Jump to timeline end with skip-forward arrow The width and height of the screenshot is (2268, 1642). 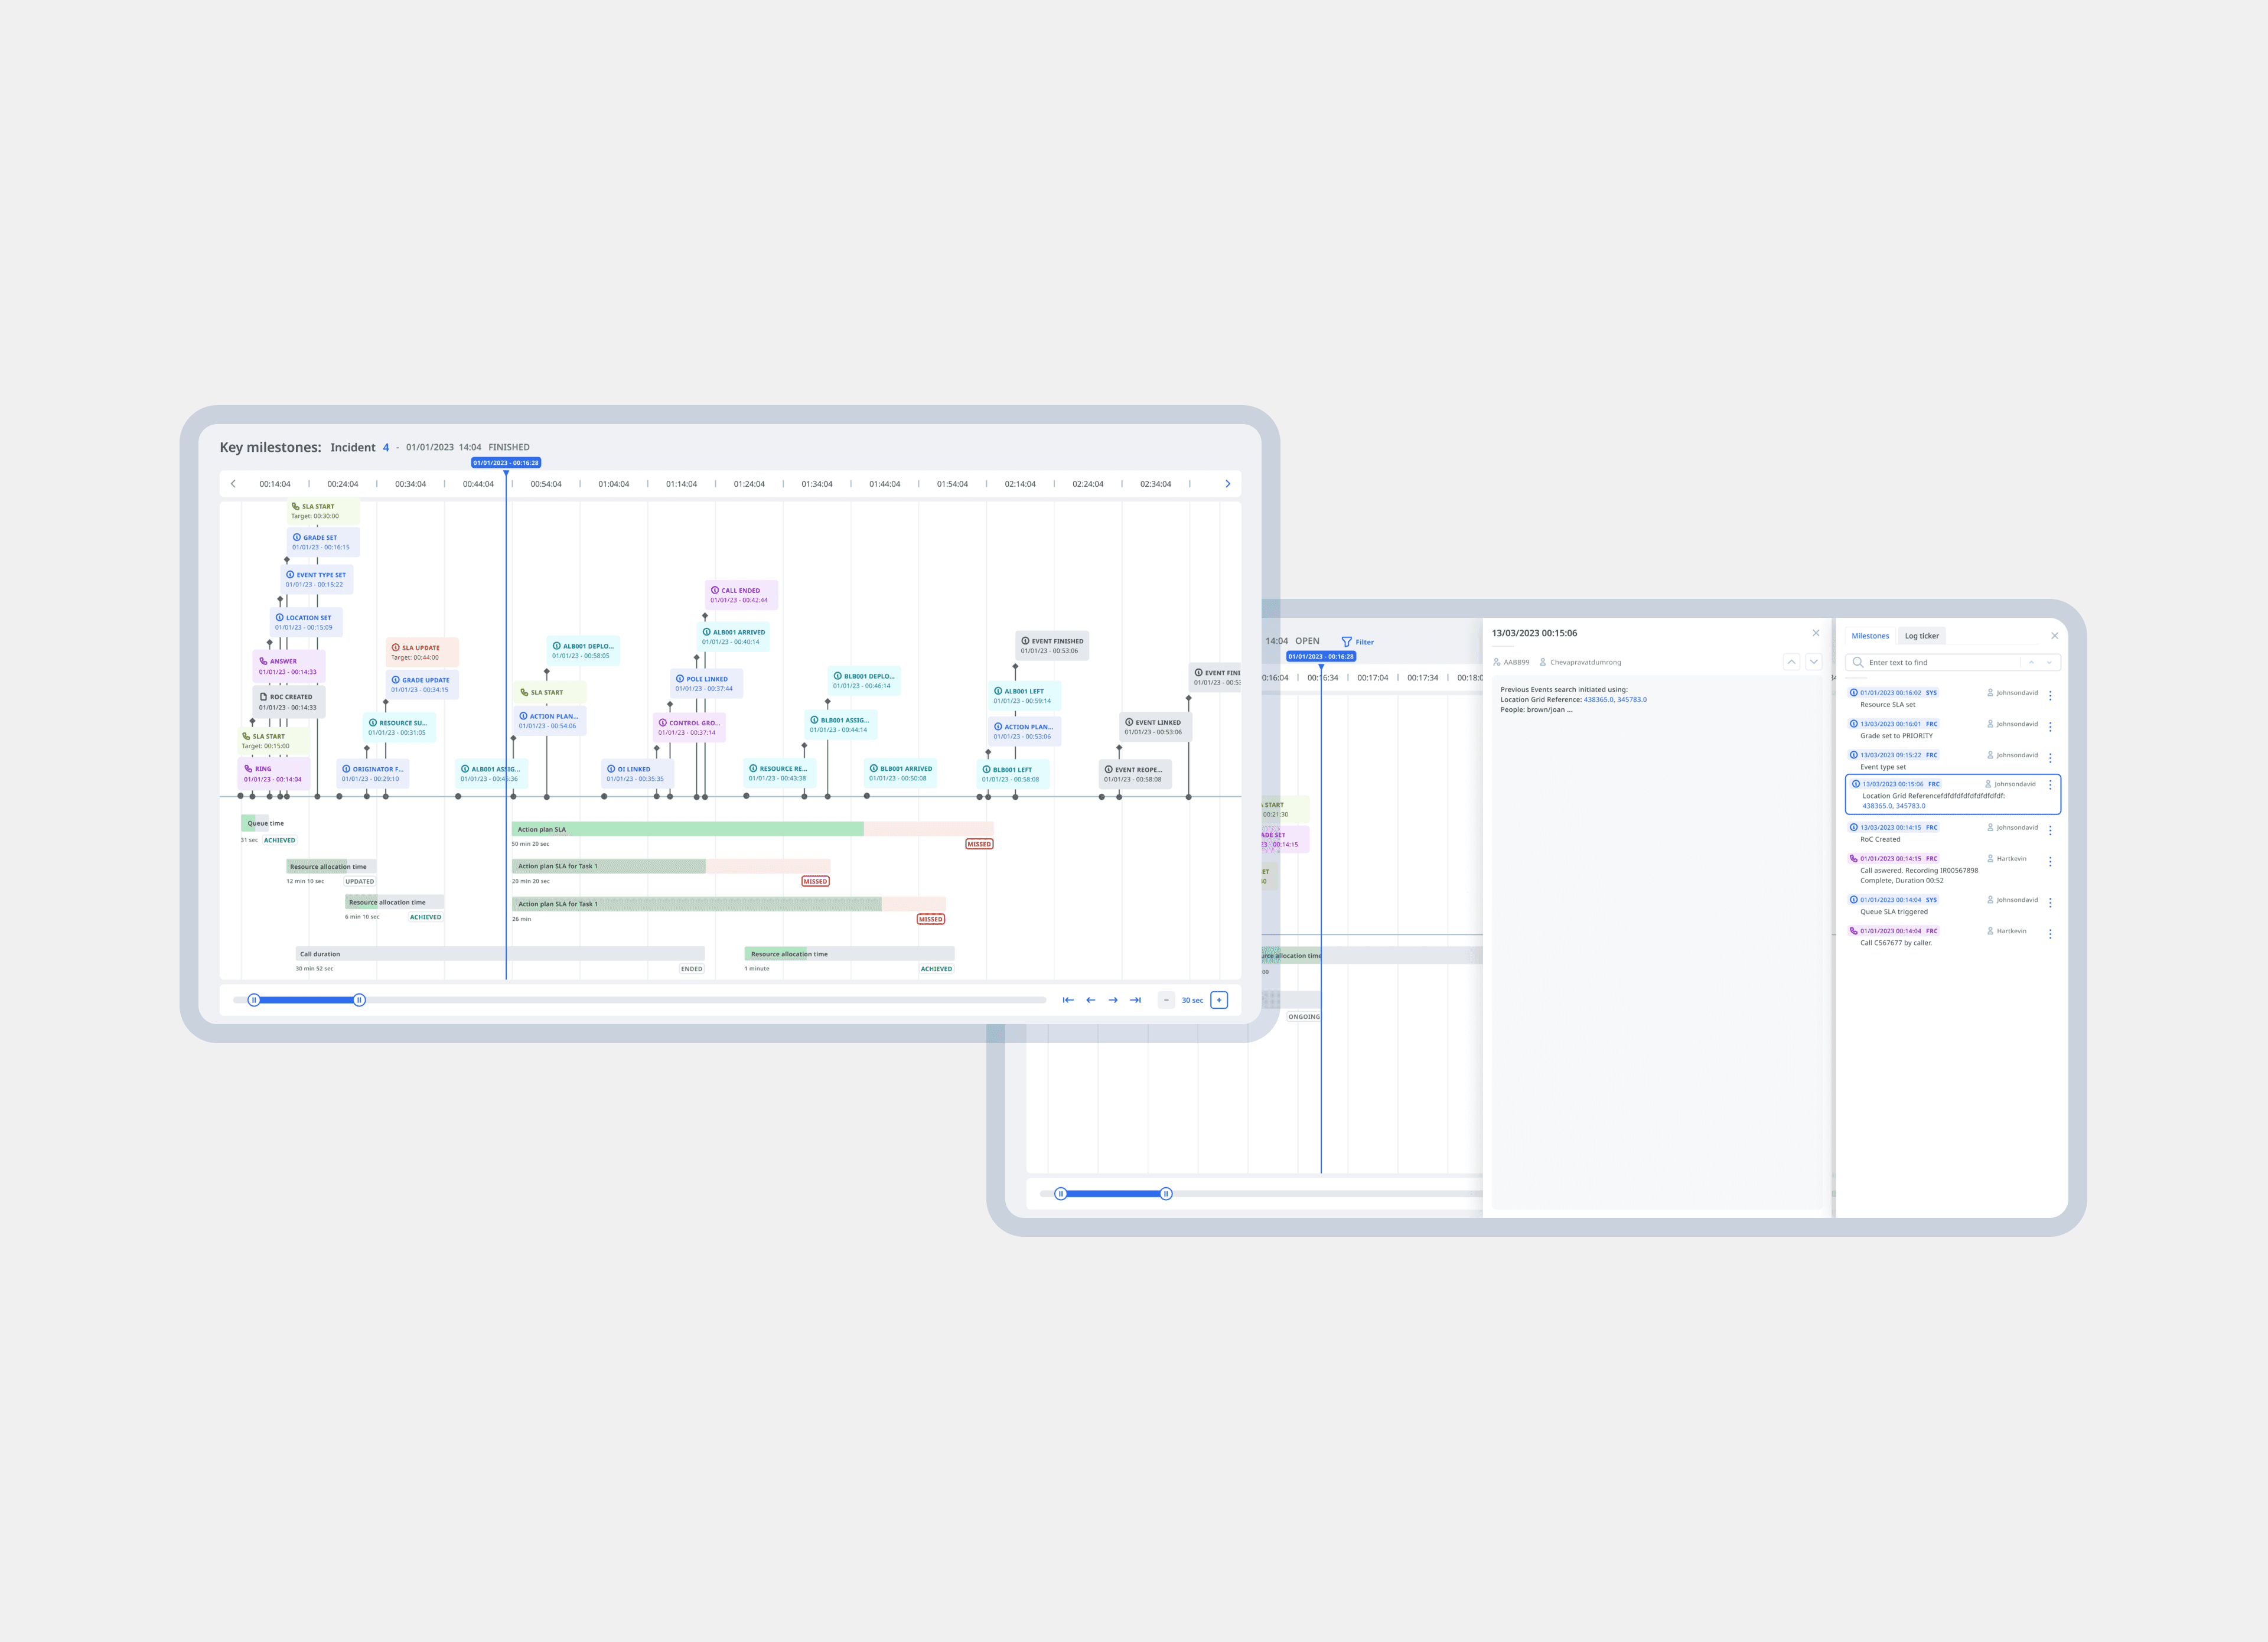tap(1135, 1000)
